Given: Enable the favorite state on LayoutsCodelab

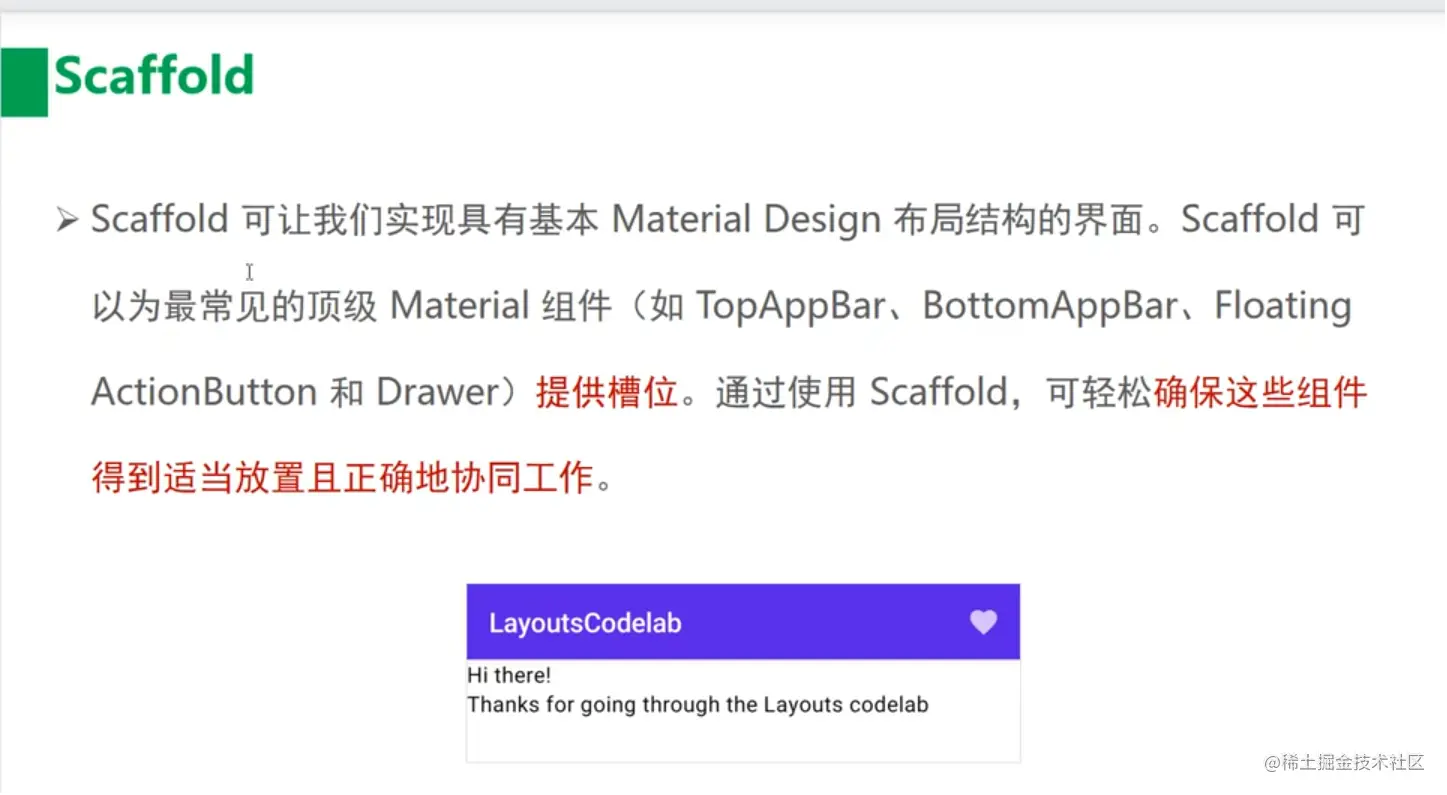Looking at the screenshot, I should pyautogui.click(x=983, y=622).
